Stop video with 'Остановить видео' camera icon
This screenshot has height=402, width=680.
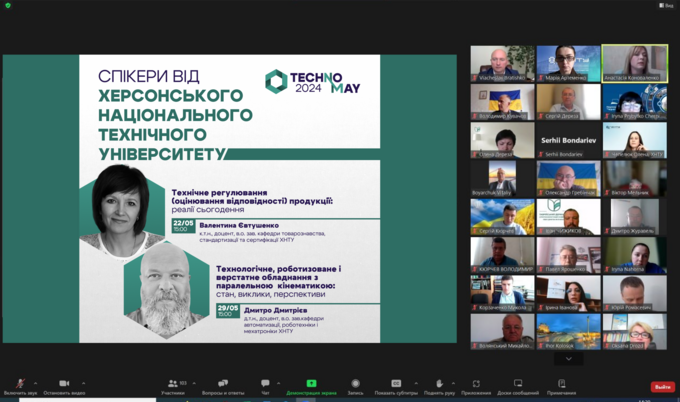64,383
